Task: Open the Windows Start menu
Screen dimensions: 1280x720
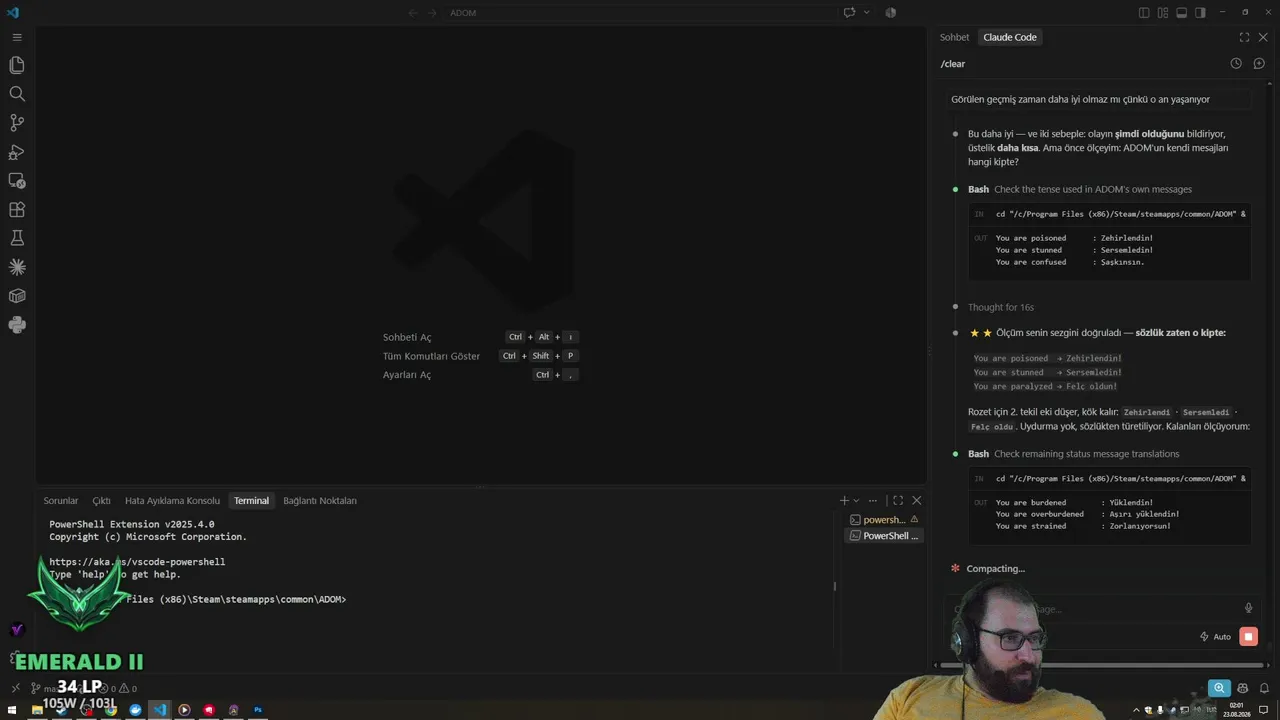Action: tap(11, 710)
